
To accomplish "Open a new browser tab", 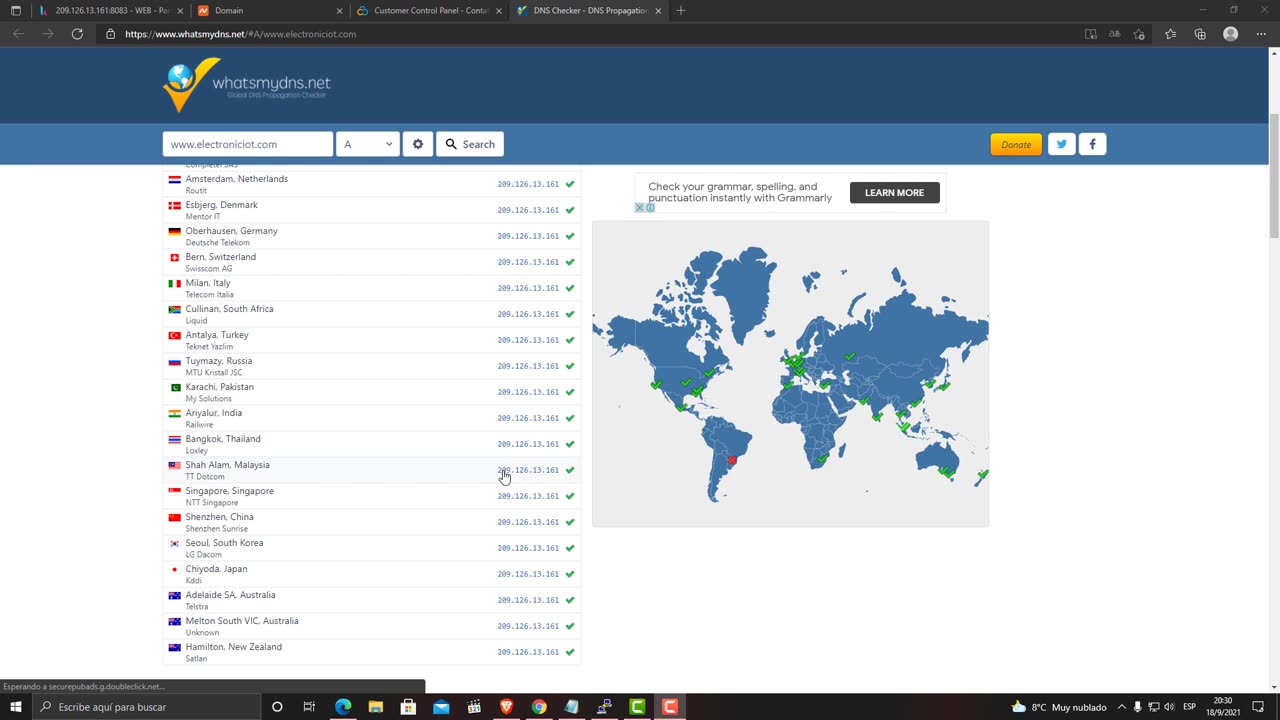I will [681, 10].
